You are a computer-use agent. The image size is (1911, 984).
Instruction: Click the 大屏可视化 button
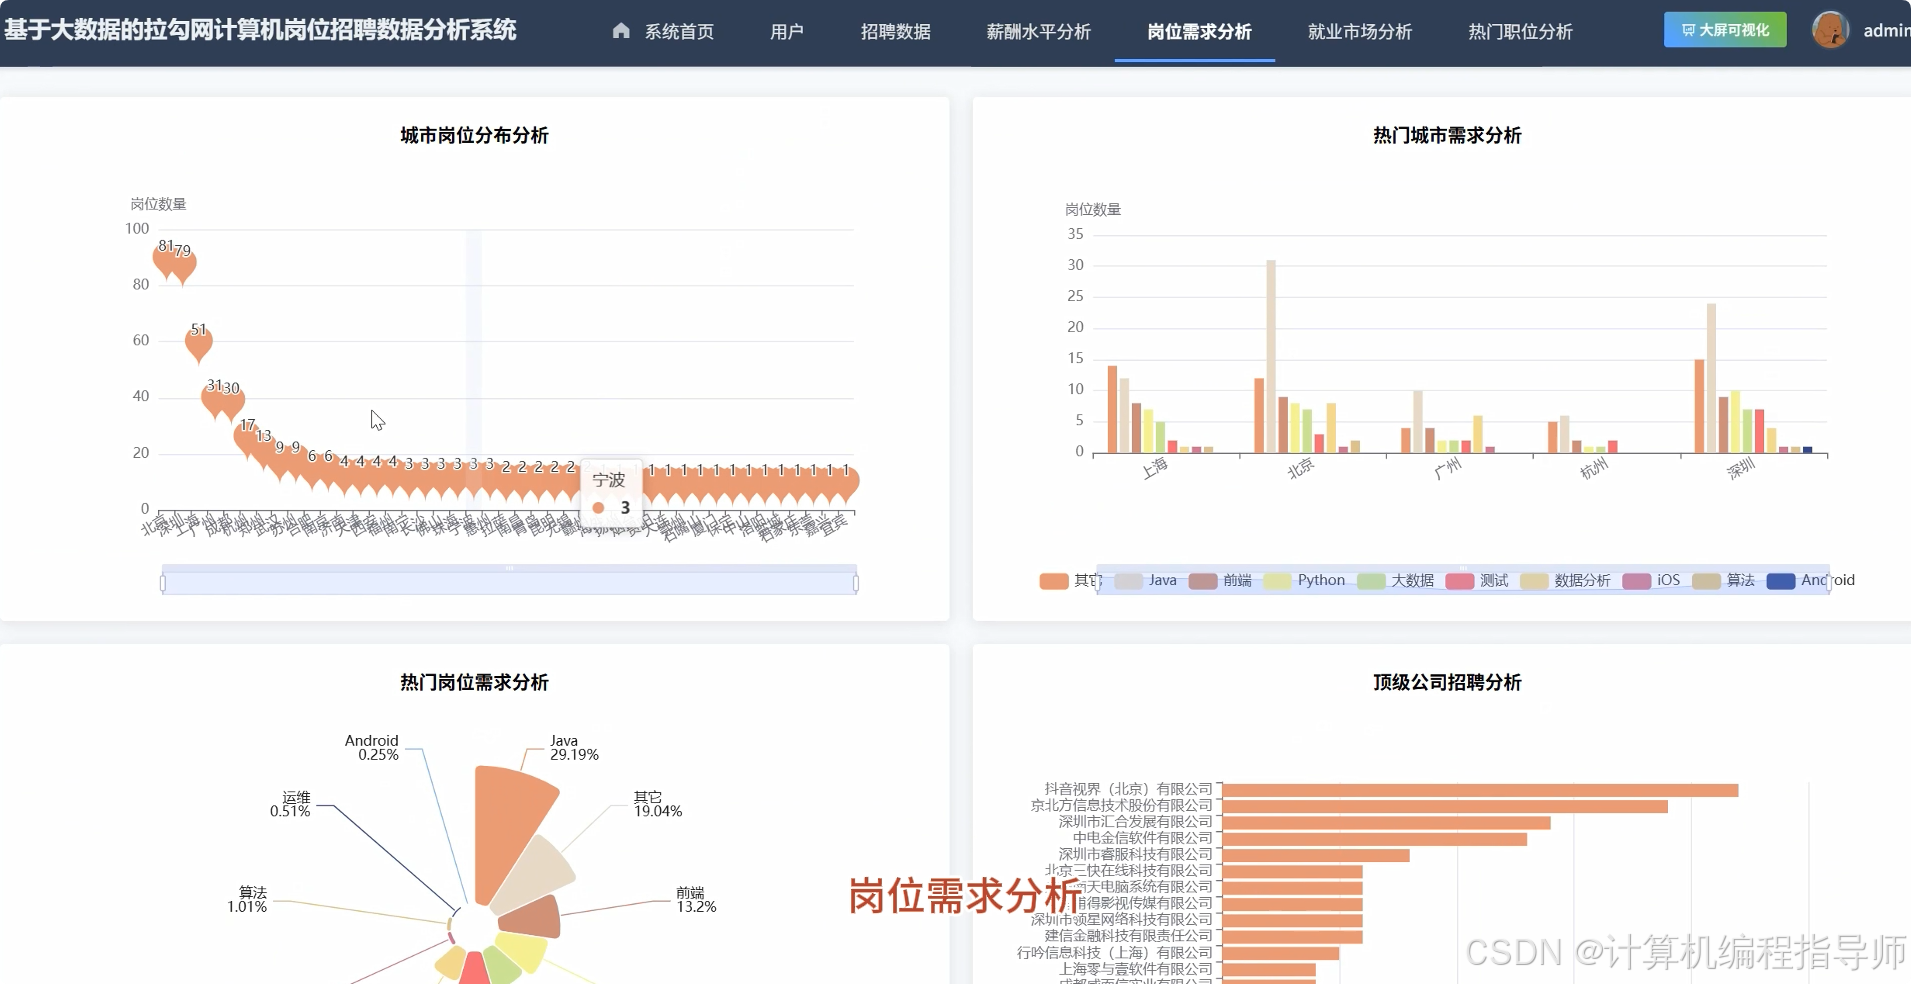click(x=1723, y=29)
